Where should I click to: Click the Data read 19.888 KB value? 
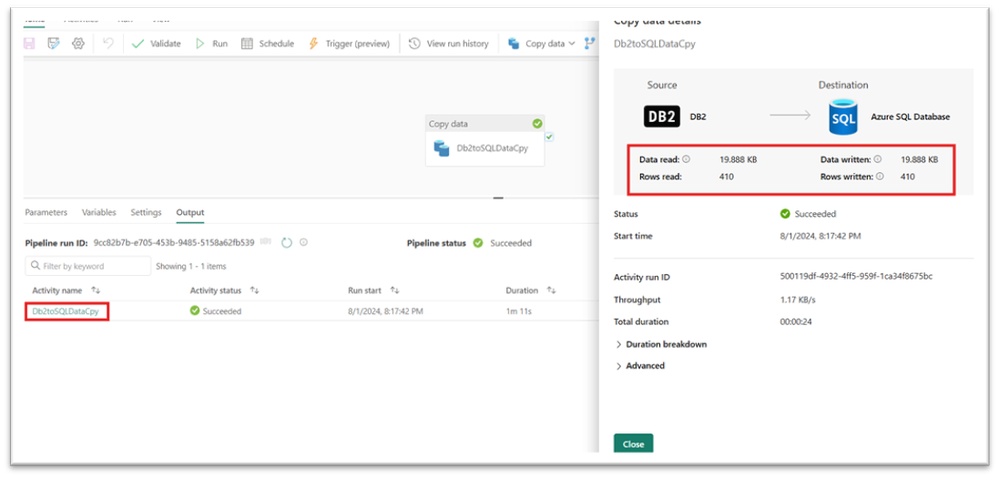[x=738, y=159]
